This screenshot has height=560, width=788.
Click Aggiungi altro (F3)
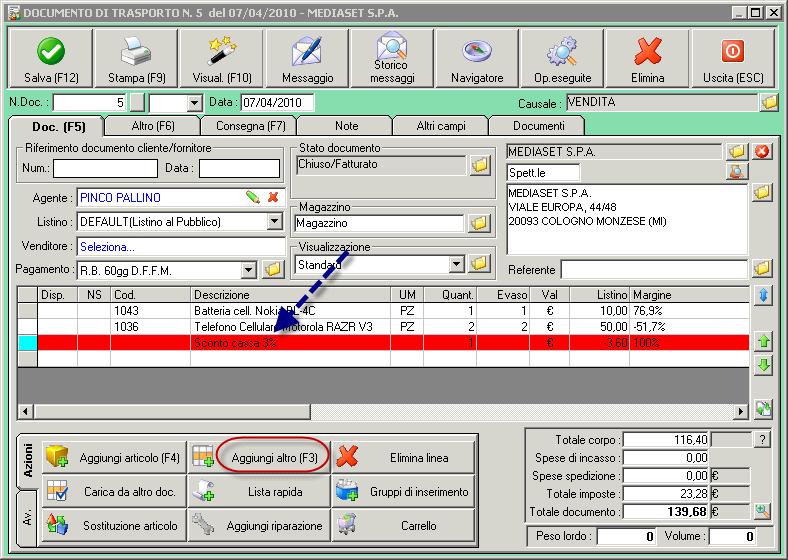click(x=259, y=457)
